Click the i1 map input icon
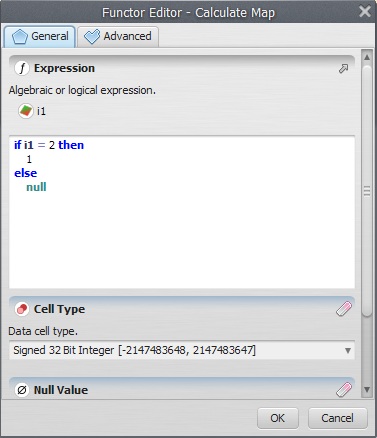The height and width of the screenshot is (438, 377). coord(26,111)
